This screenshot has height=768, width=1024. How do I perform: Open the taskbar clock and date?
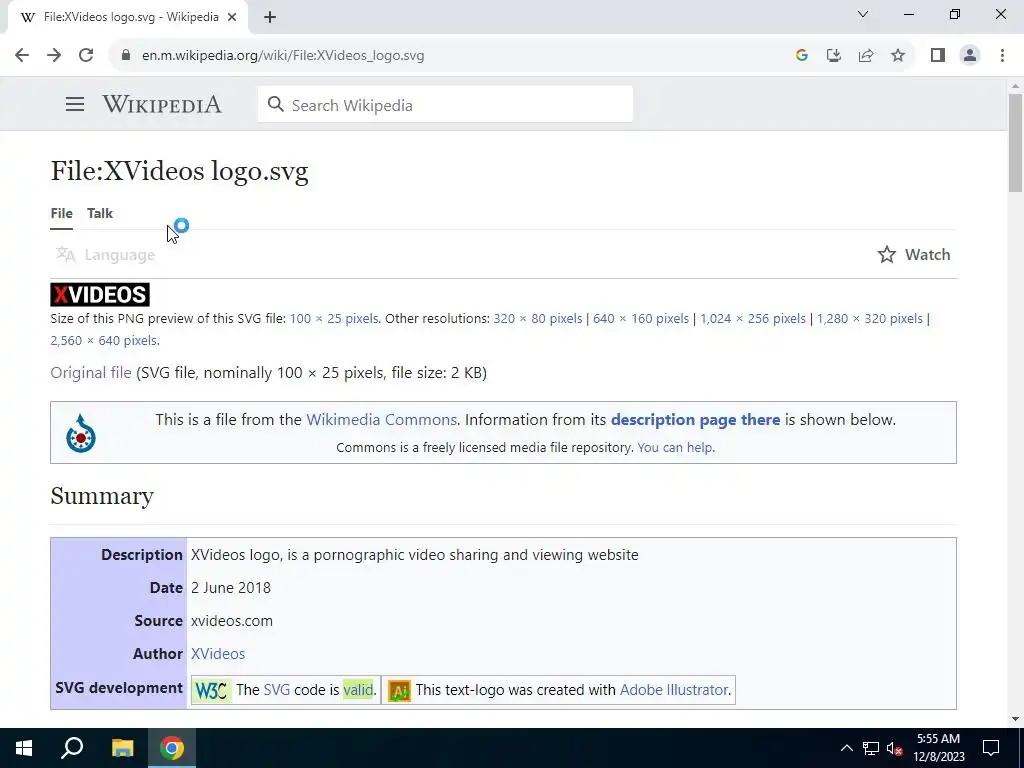coord(938,748)
